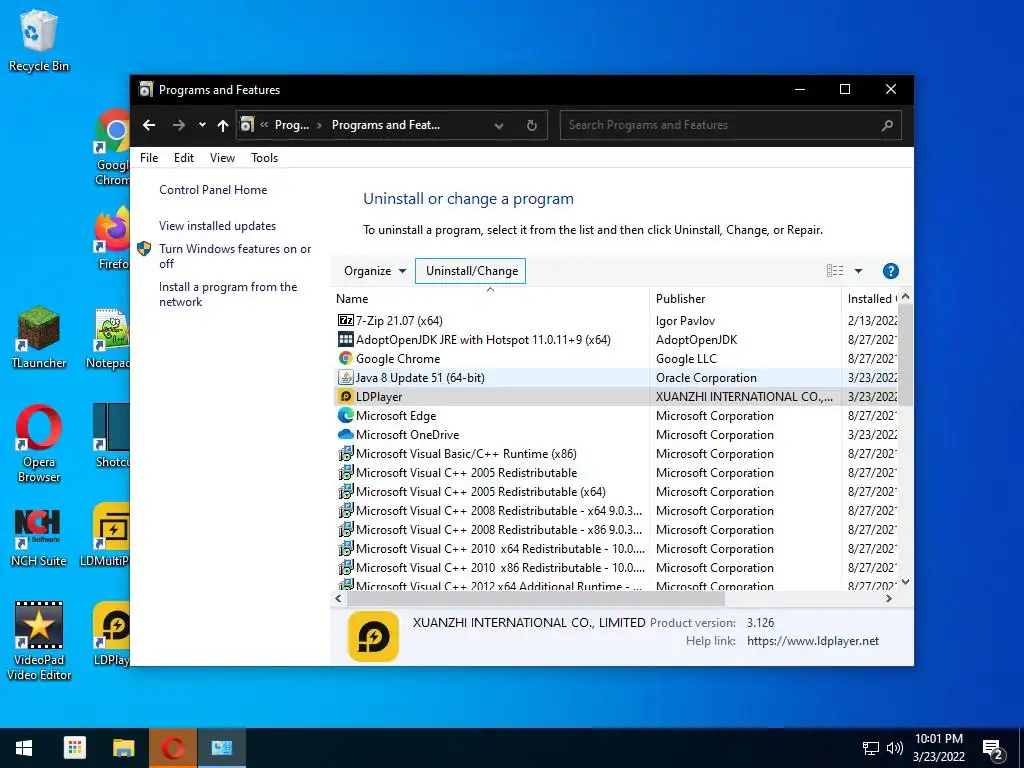
Task: Click Install a program from the network
Action: click(x=228, y=294)
